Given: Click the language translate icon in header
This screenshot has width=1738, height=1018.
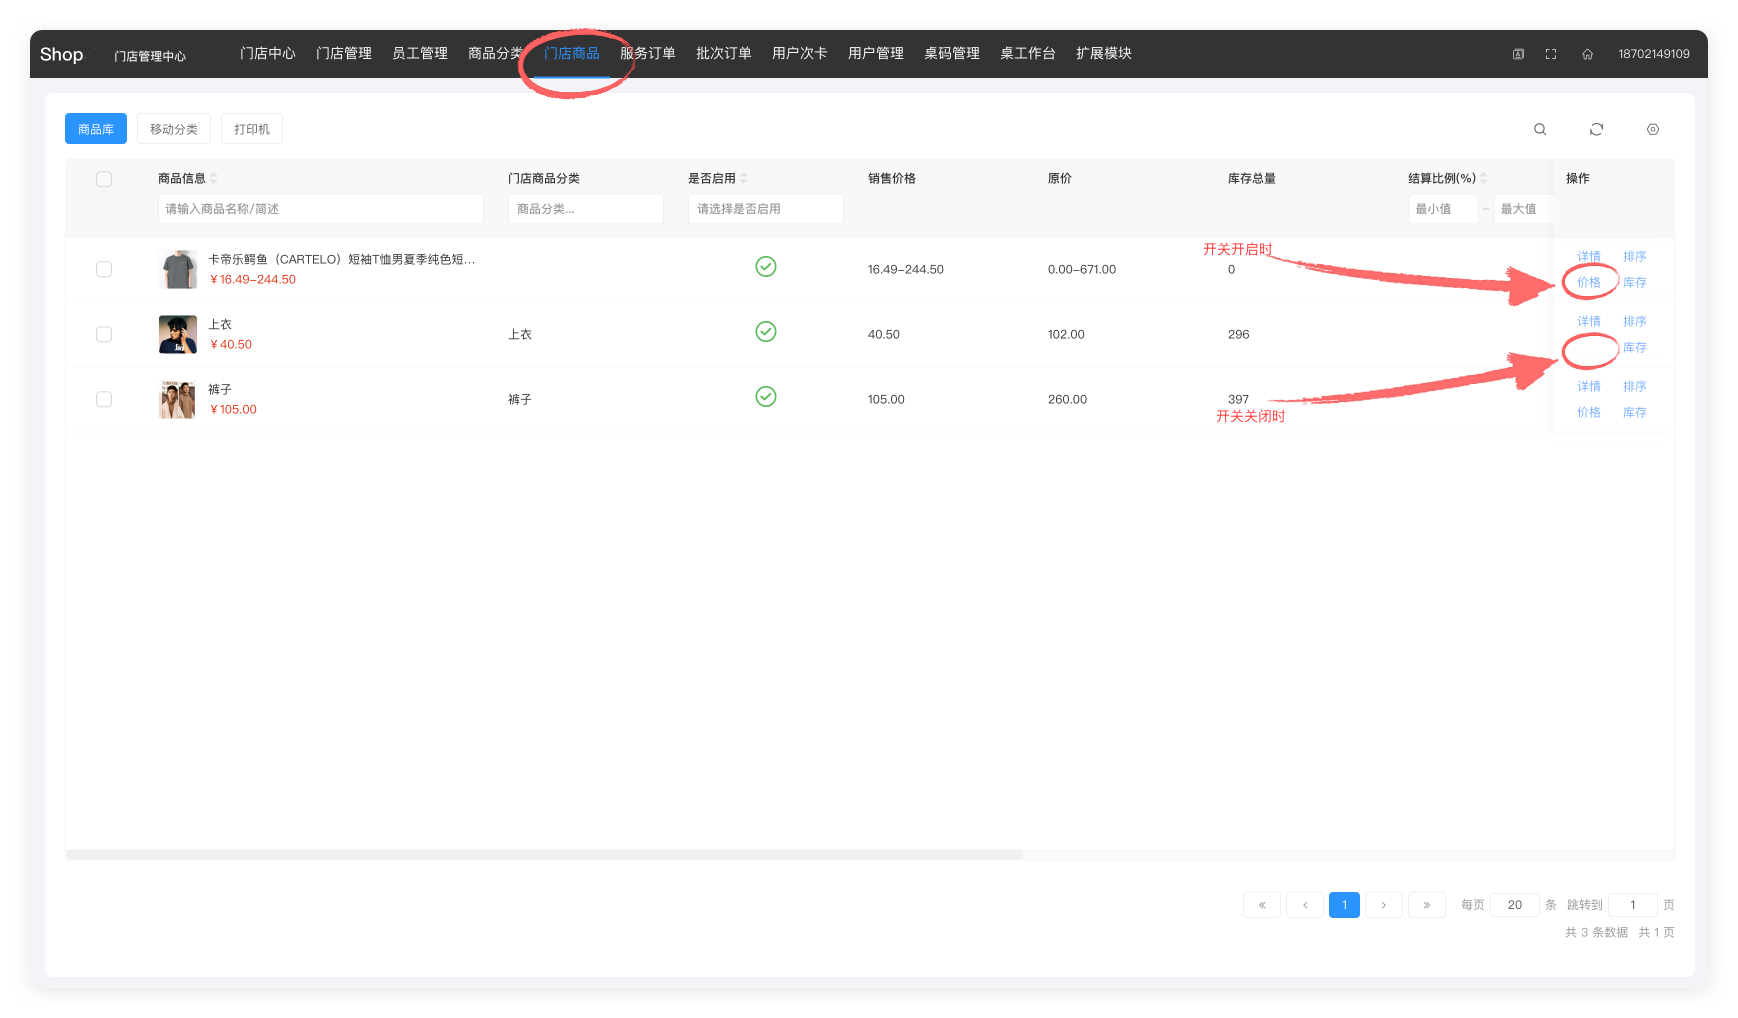Looking at the screenshot, I should [1518, 54].
